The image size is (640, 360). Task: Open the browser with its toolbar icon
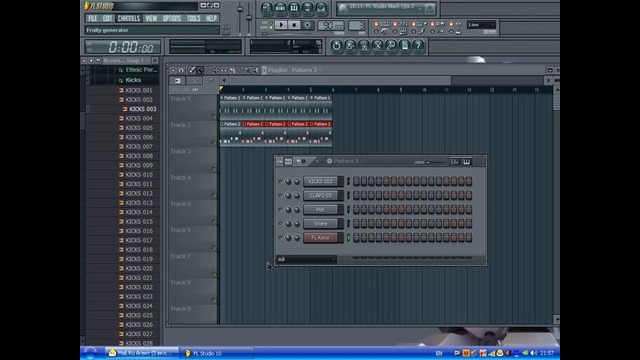[307, 8]
